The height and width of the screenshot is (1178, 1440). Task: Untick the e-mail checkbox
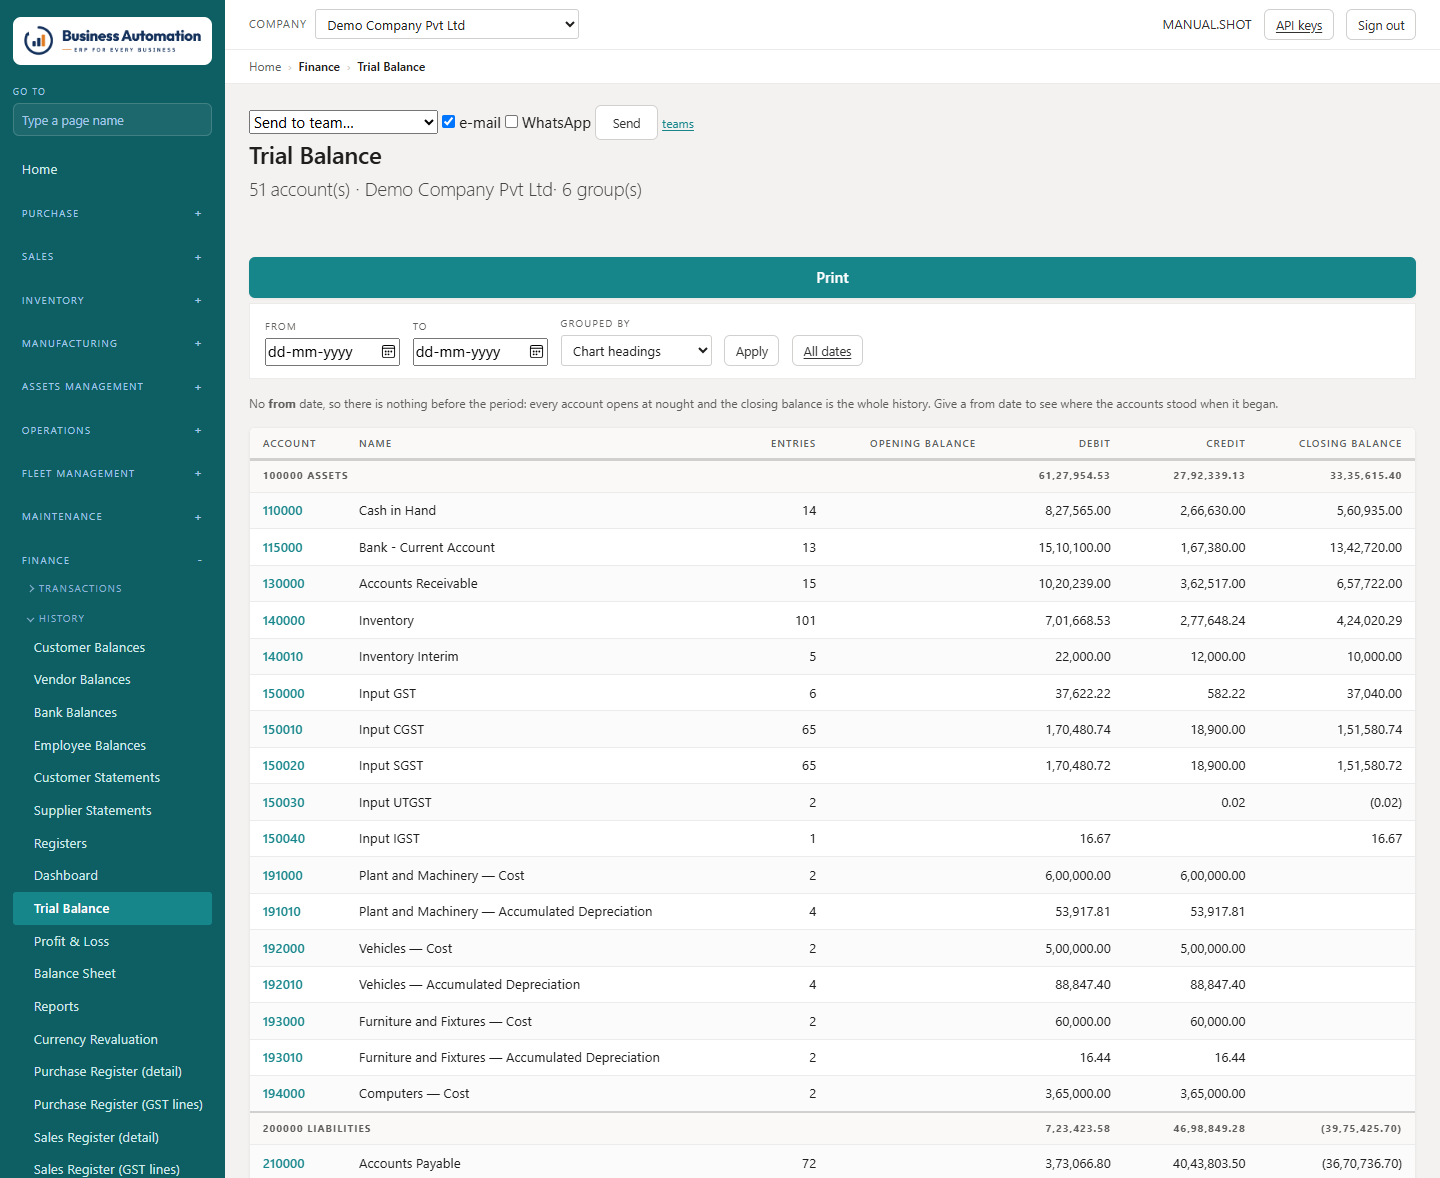pyautogui.click(x=449, y=122)
